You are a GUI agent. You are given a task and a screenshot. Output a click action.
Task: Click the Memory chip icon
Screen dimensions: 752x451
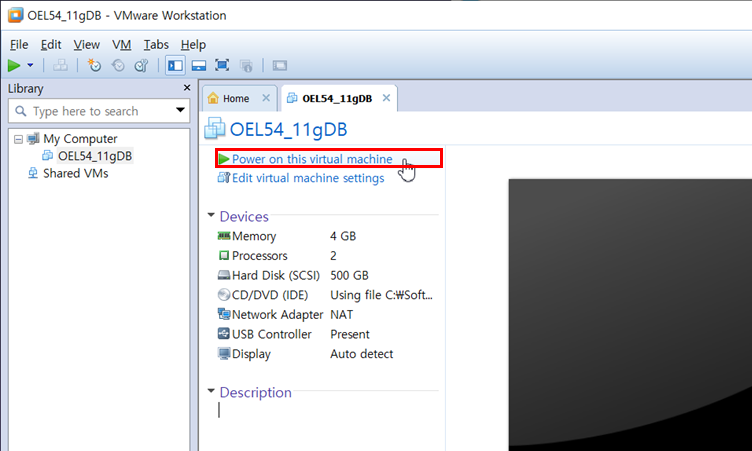pyautogui.click(x=224, y=236)
